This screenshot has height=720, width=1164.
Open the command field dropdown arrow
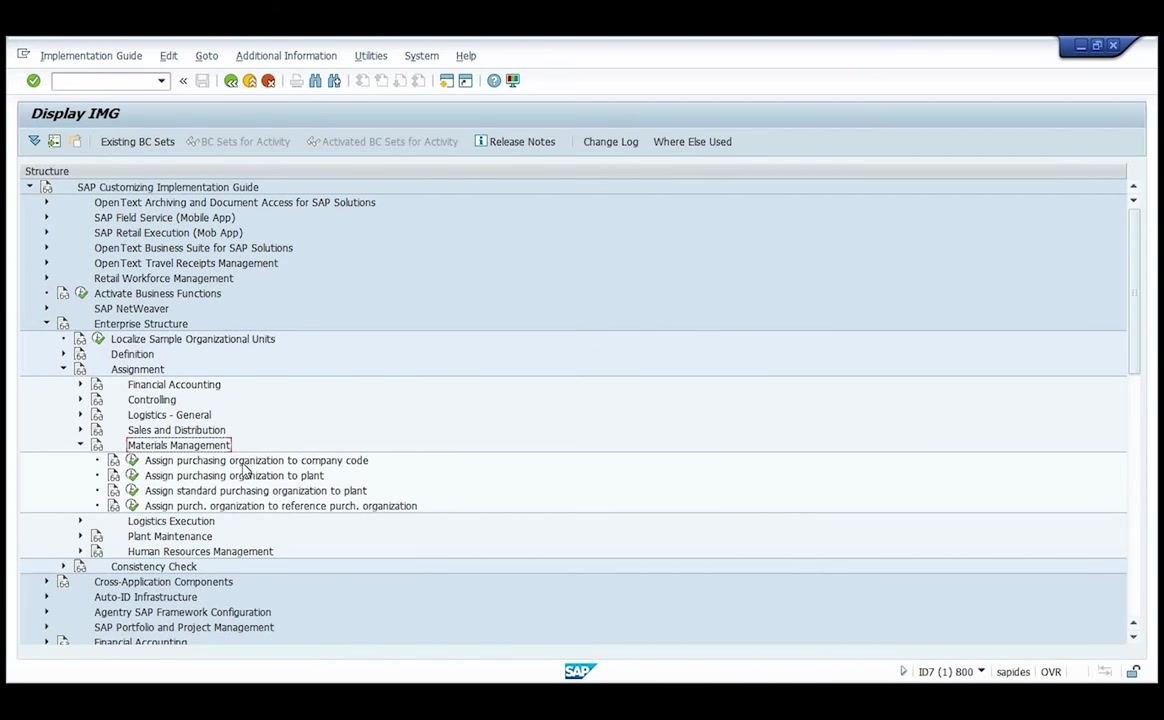tap(161, 81)
